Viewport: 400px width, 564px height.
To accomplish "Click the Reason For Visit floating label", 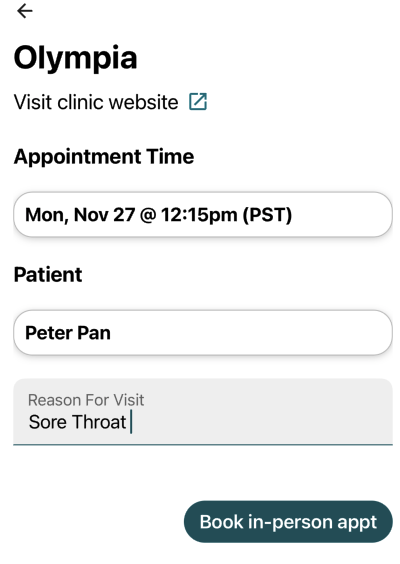I will coord(86,400).
